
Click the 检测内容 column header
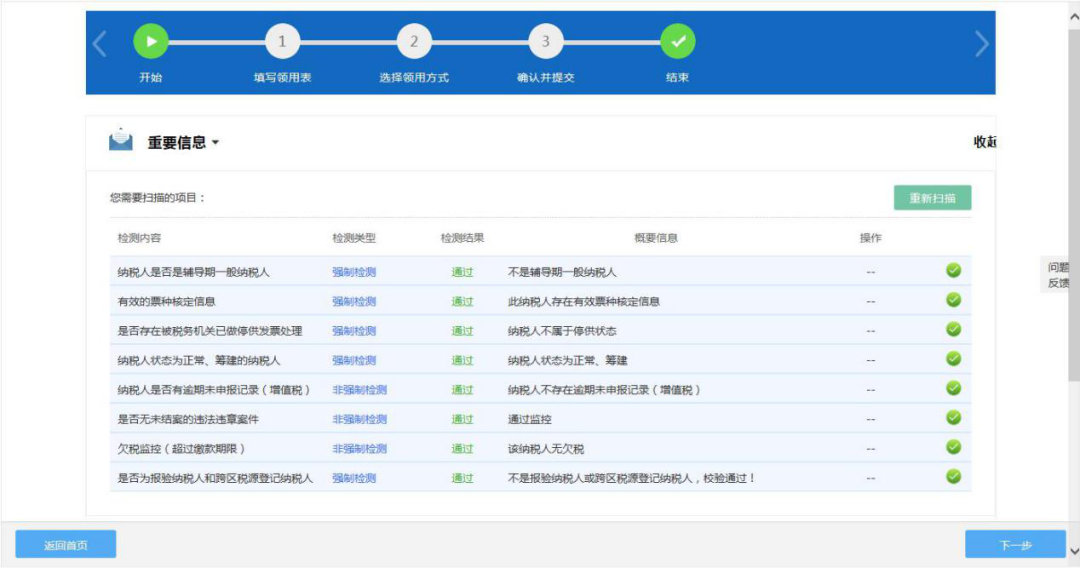click(x=139, y=238)
